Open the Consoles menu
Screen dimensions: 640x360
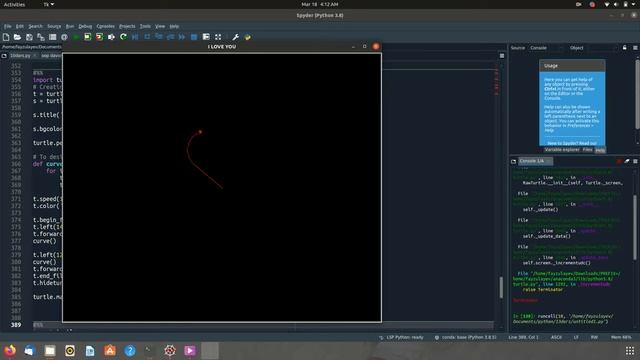[105, 26]
